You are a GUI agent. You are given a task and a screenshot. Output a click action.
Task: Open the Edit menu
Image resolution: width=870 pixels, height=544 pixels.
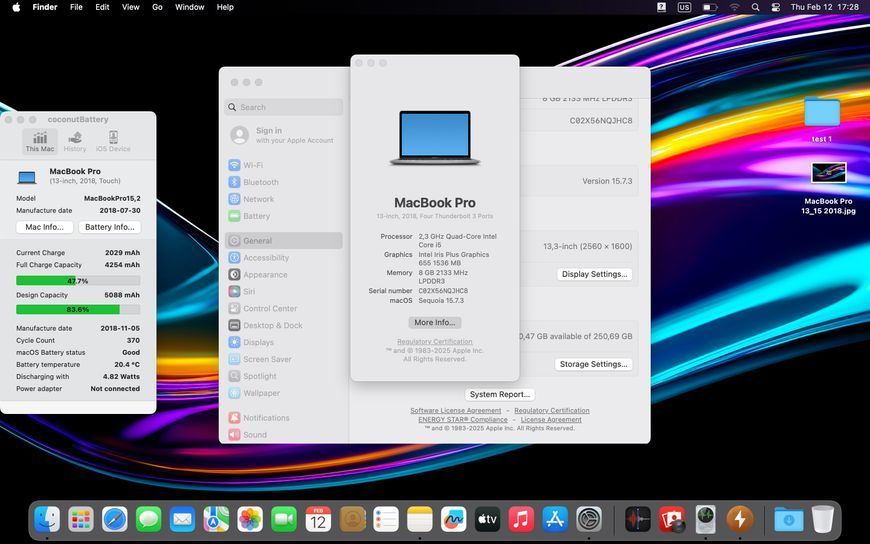(102, 7)
